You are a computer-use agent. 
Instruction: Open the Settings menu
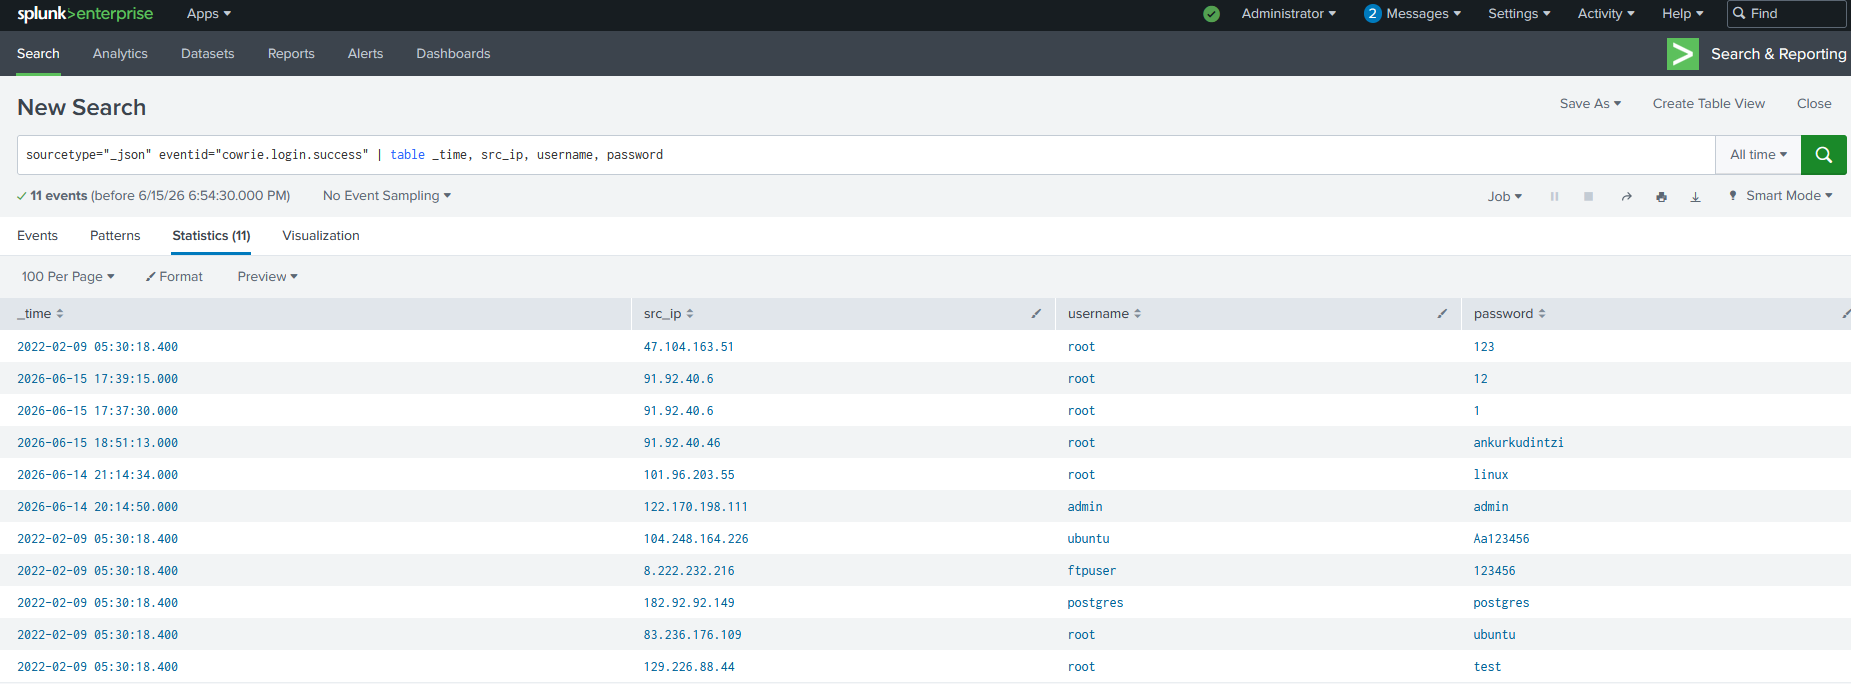(x=1519, y=14)
